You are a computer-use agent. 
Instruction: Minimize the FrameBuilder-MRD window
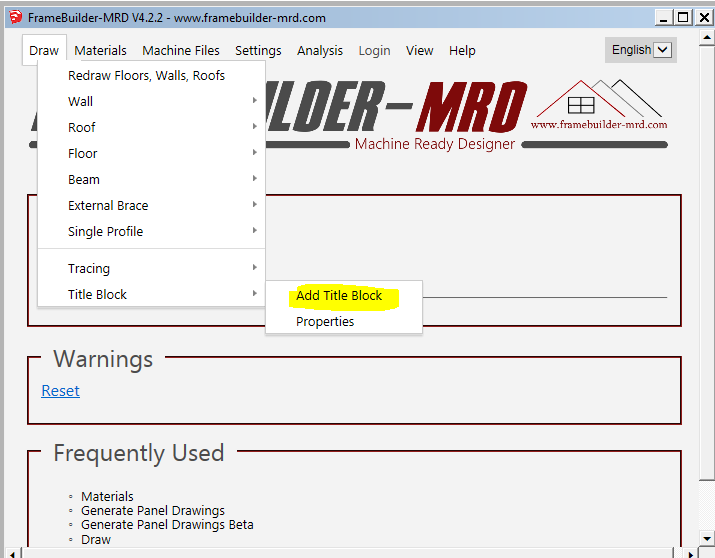pyautogui.click(x=663, y=18)
